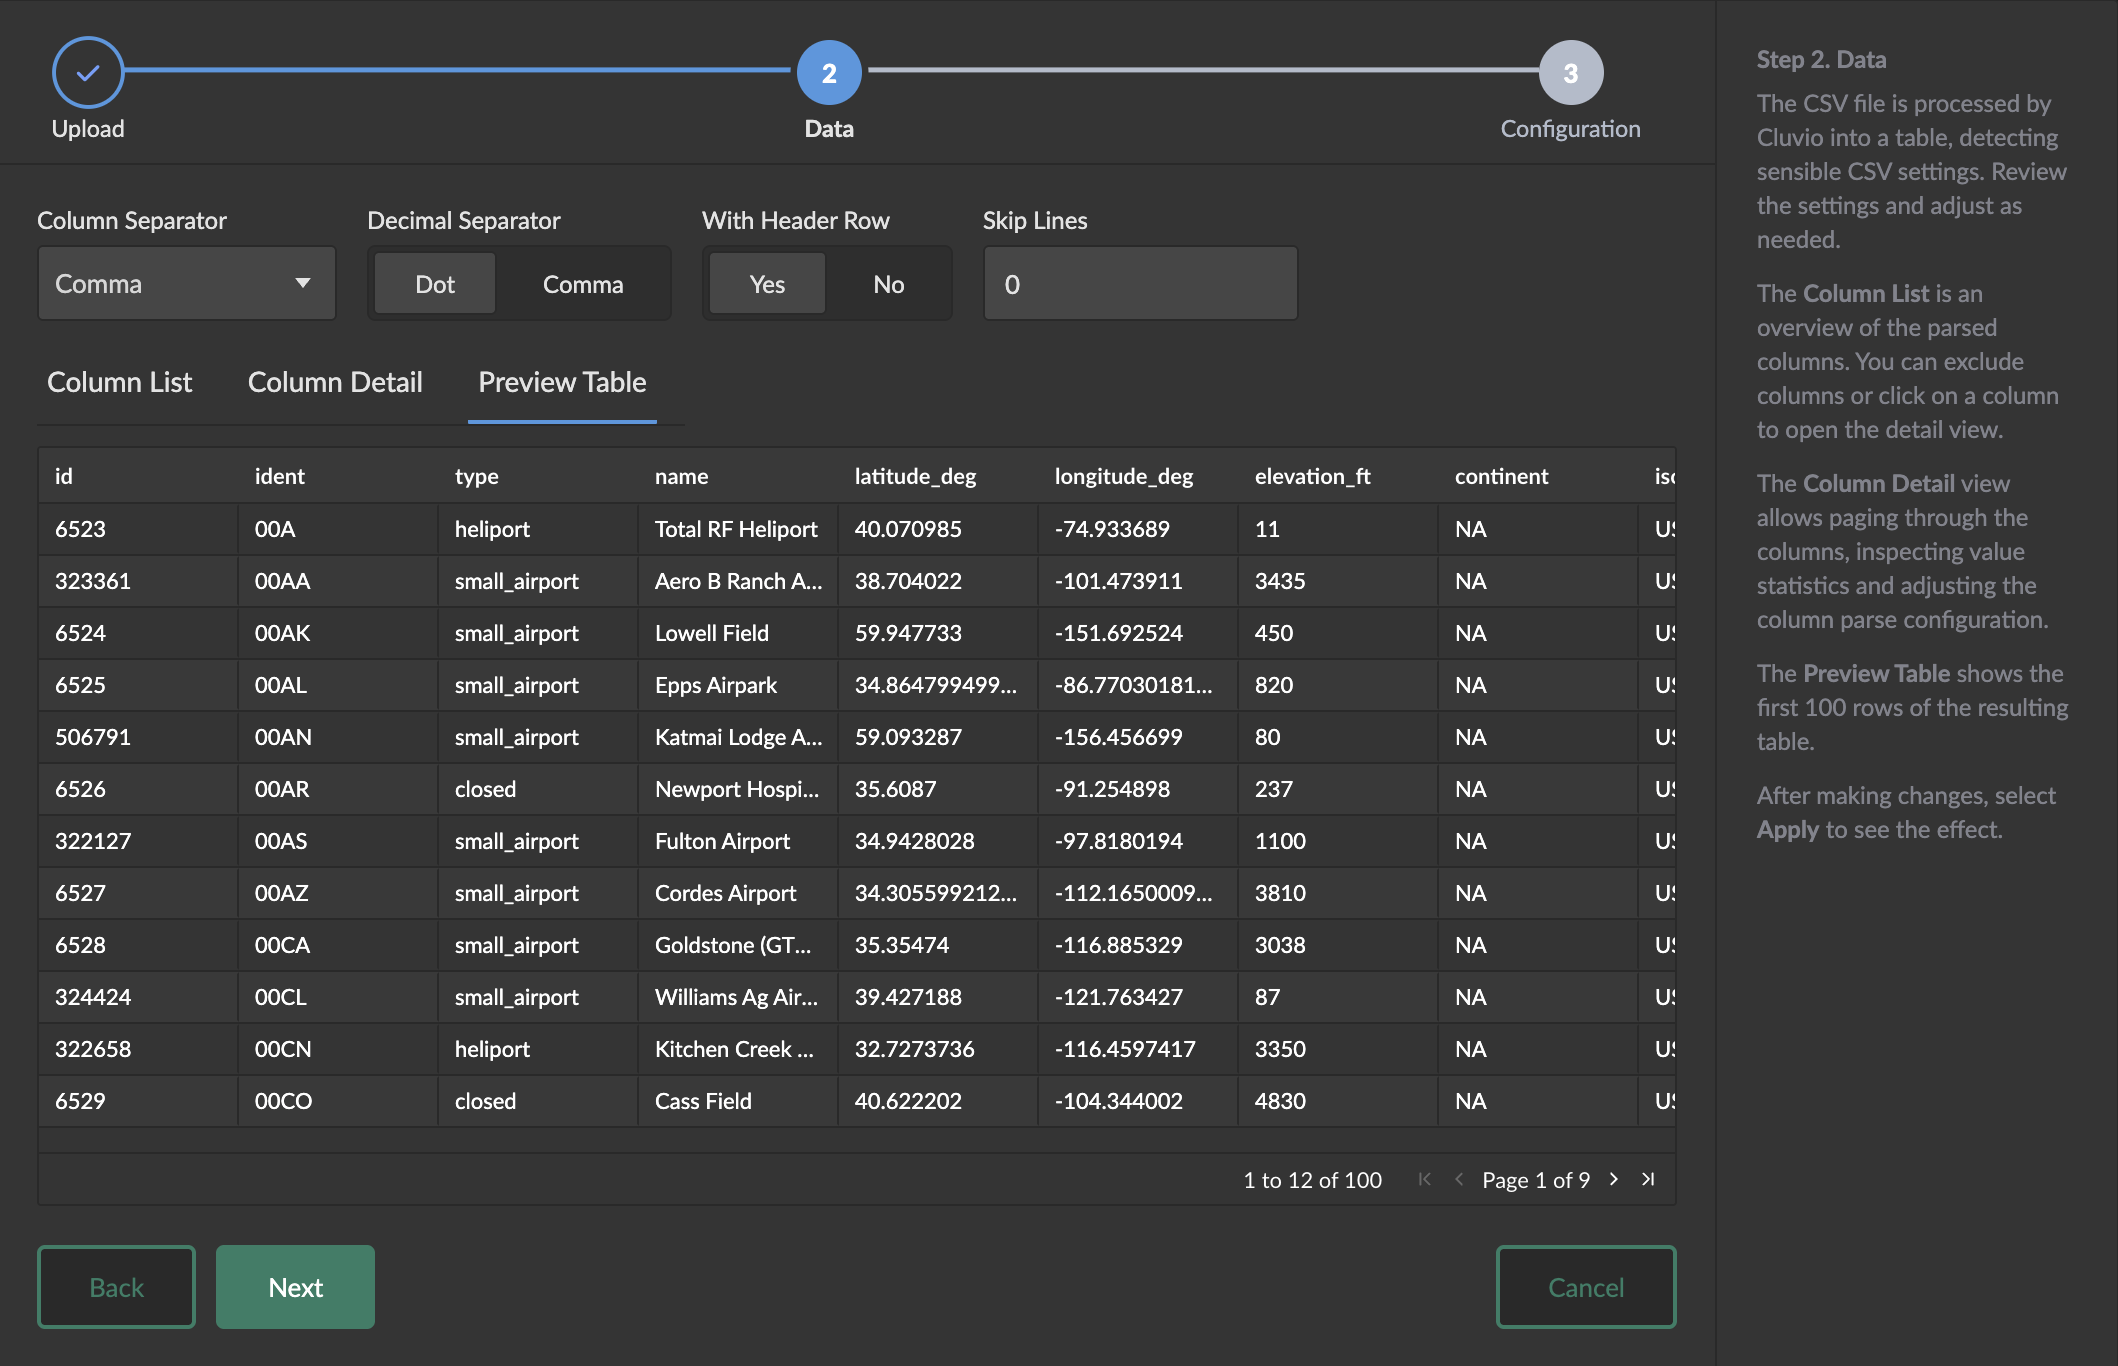Viewport: 2118px width, 1366px height.
Task: Click the step 2 Data circle
Action: pyautogui.click(x=829, y=72)
